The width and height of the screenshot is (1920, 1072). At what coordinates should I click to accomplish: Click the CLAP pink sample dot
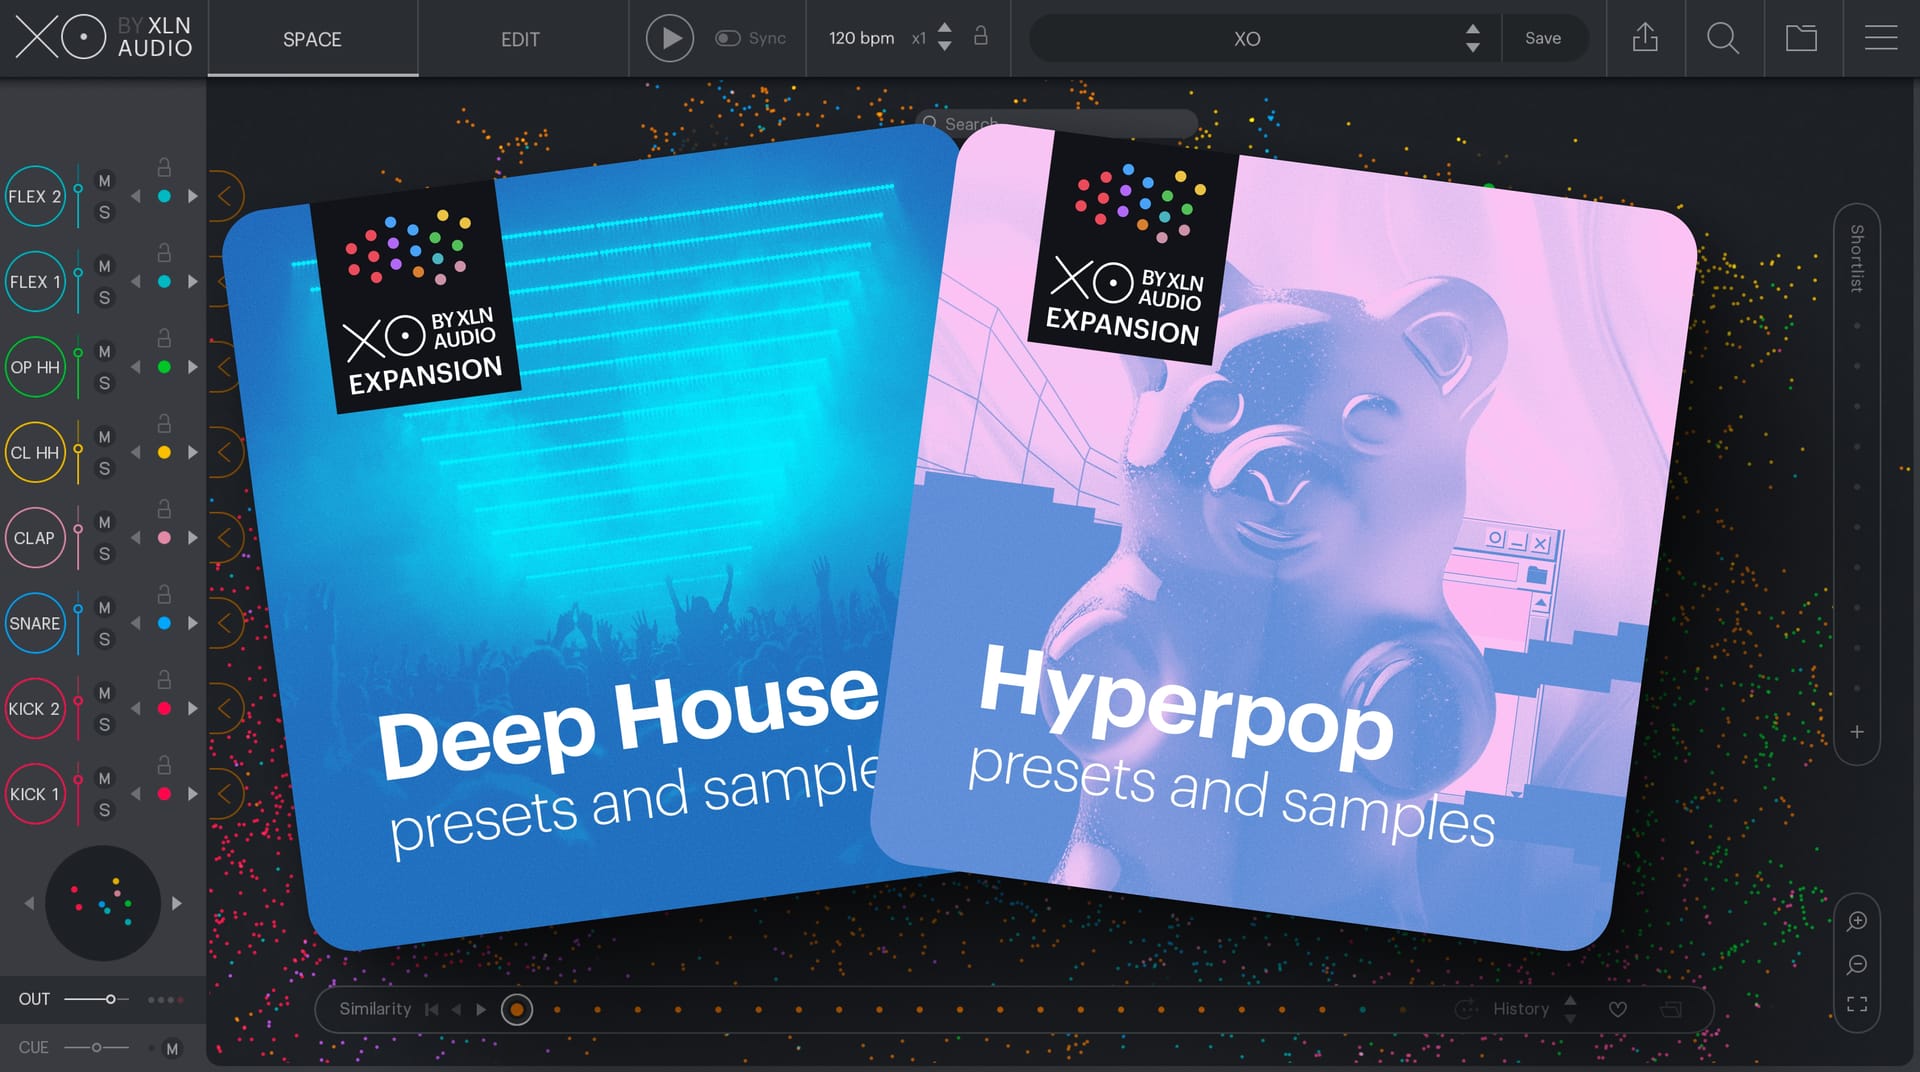[164, 538]
